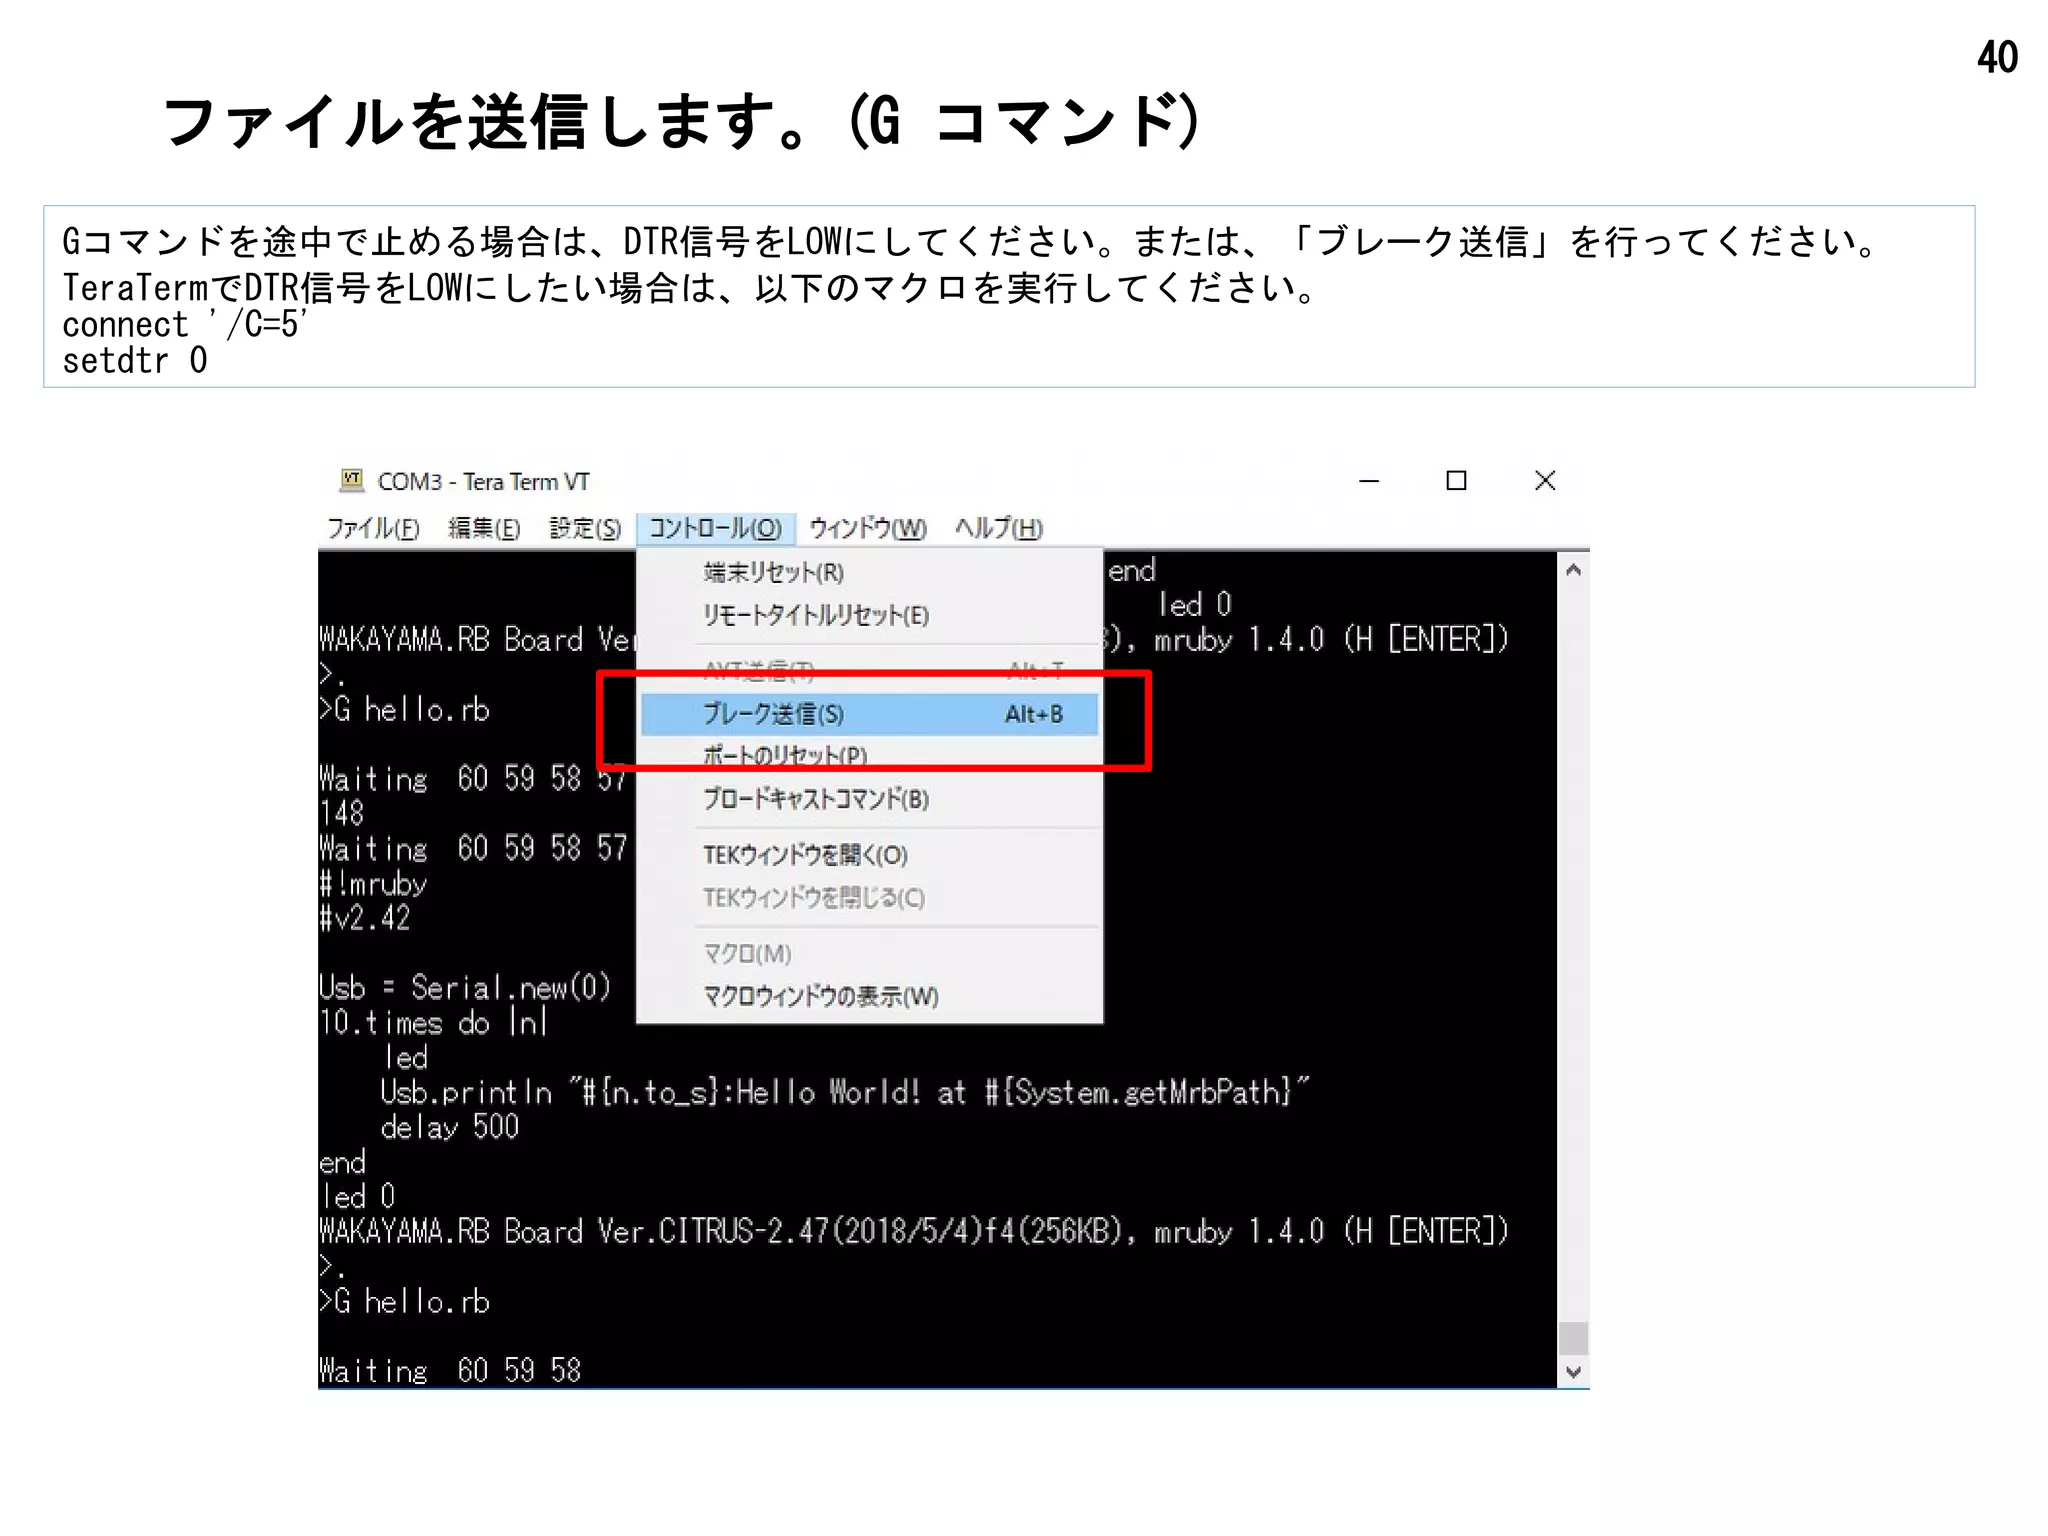Click the 'delay 500' terminal line

point(450,1127)
